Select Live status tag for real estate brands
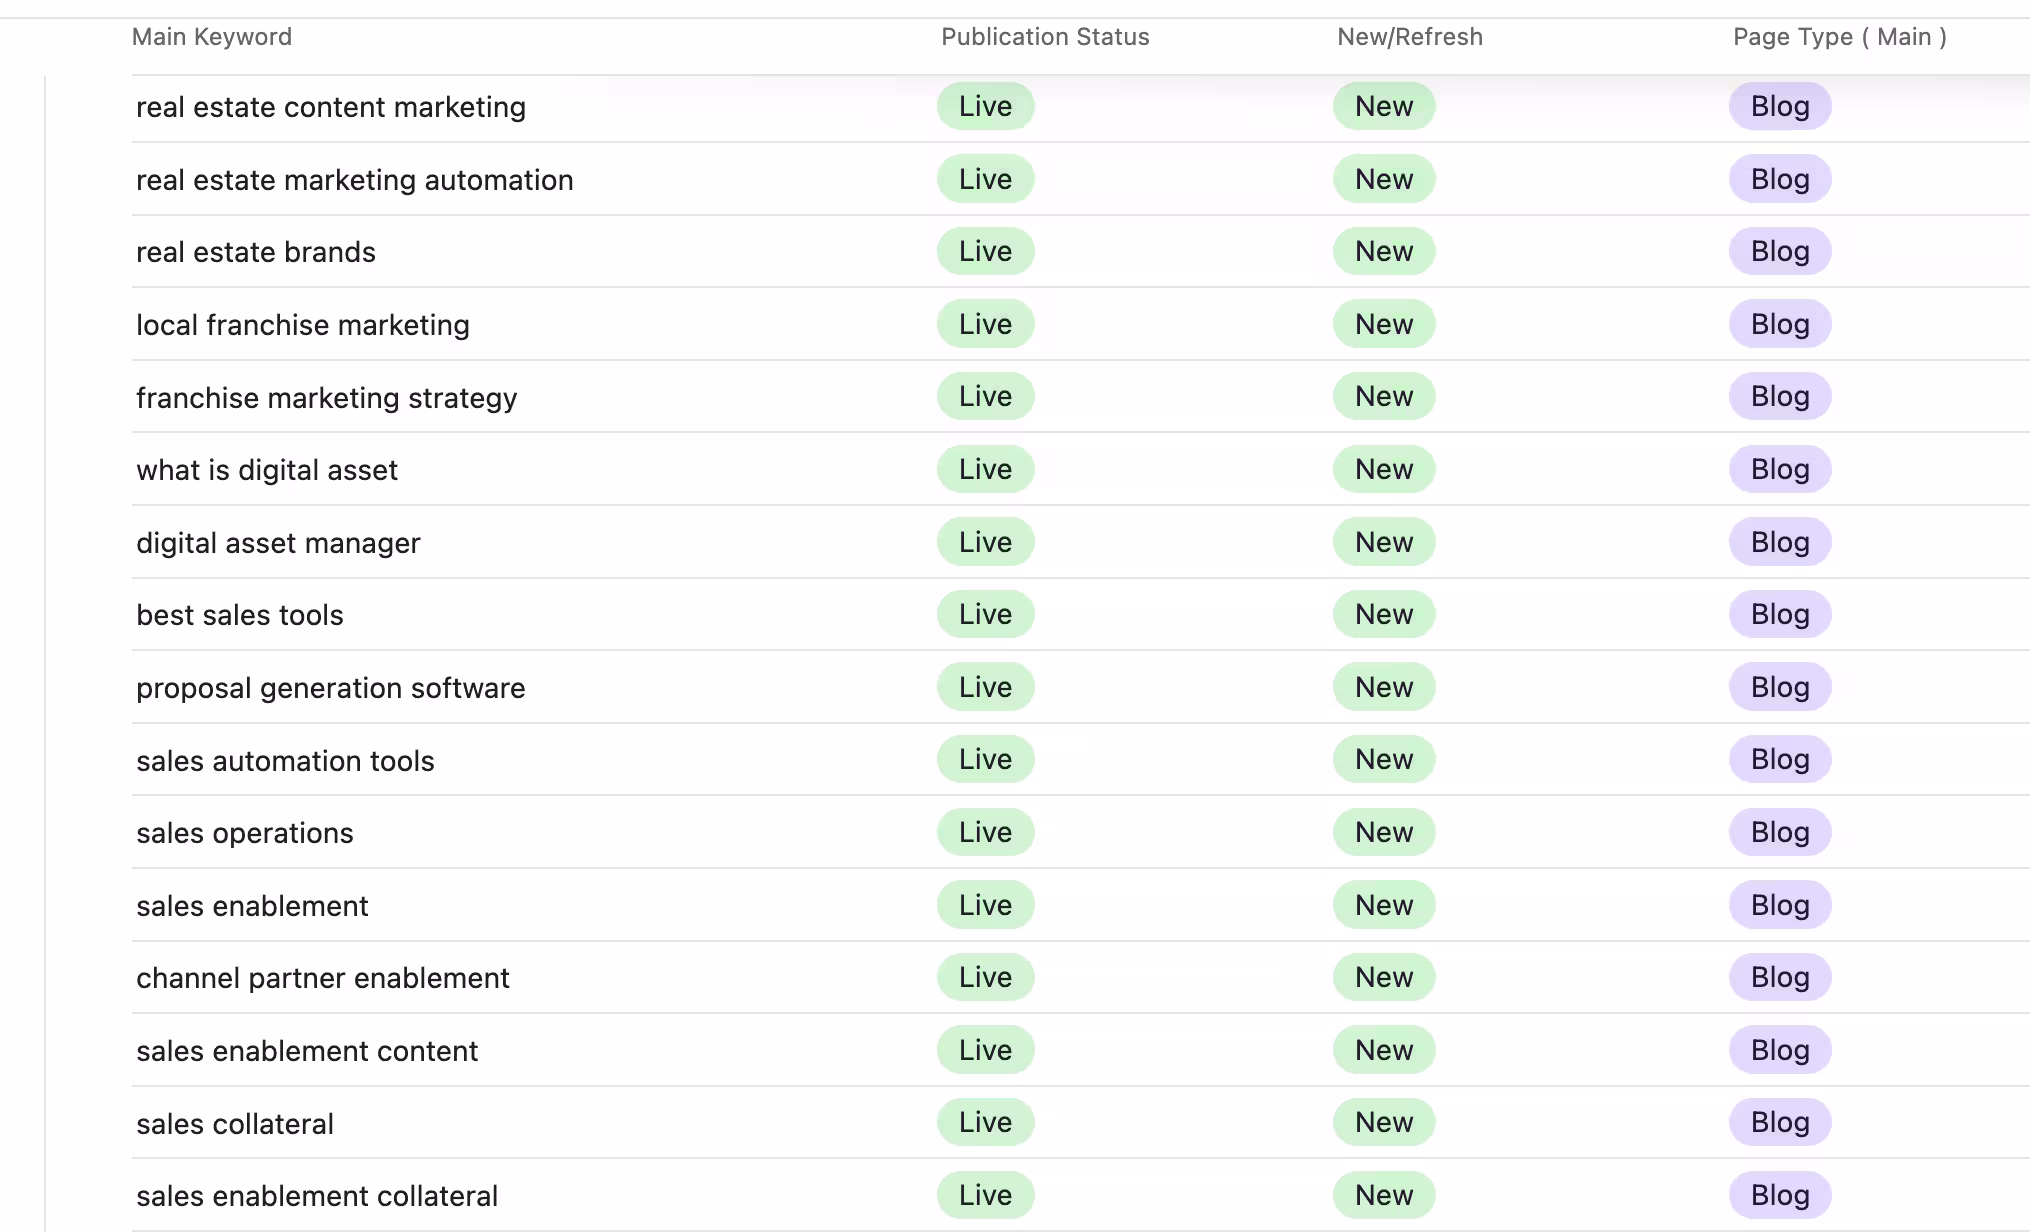 (x=986, y=251)
